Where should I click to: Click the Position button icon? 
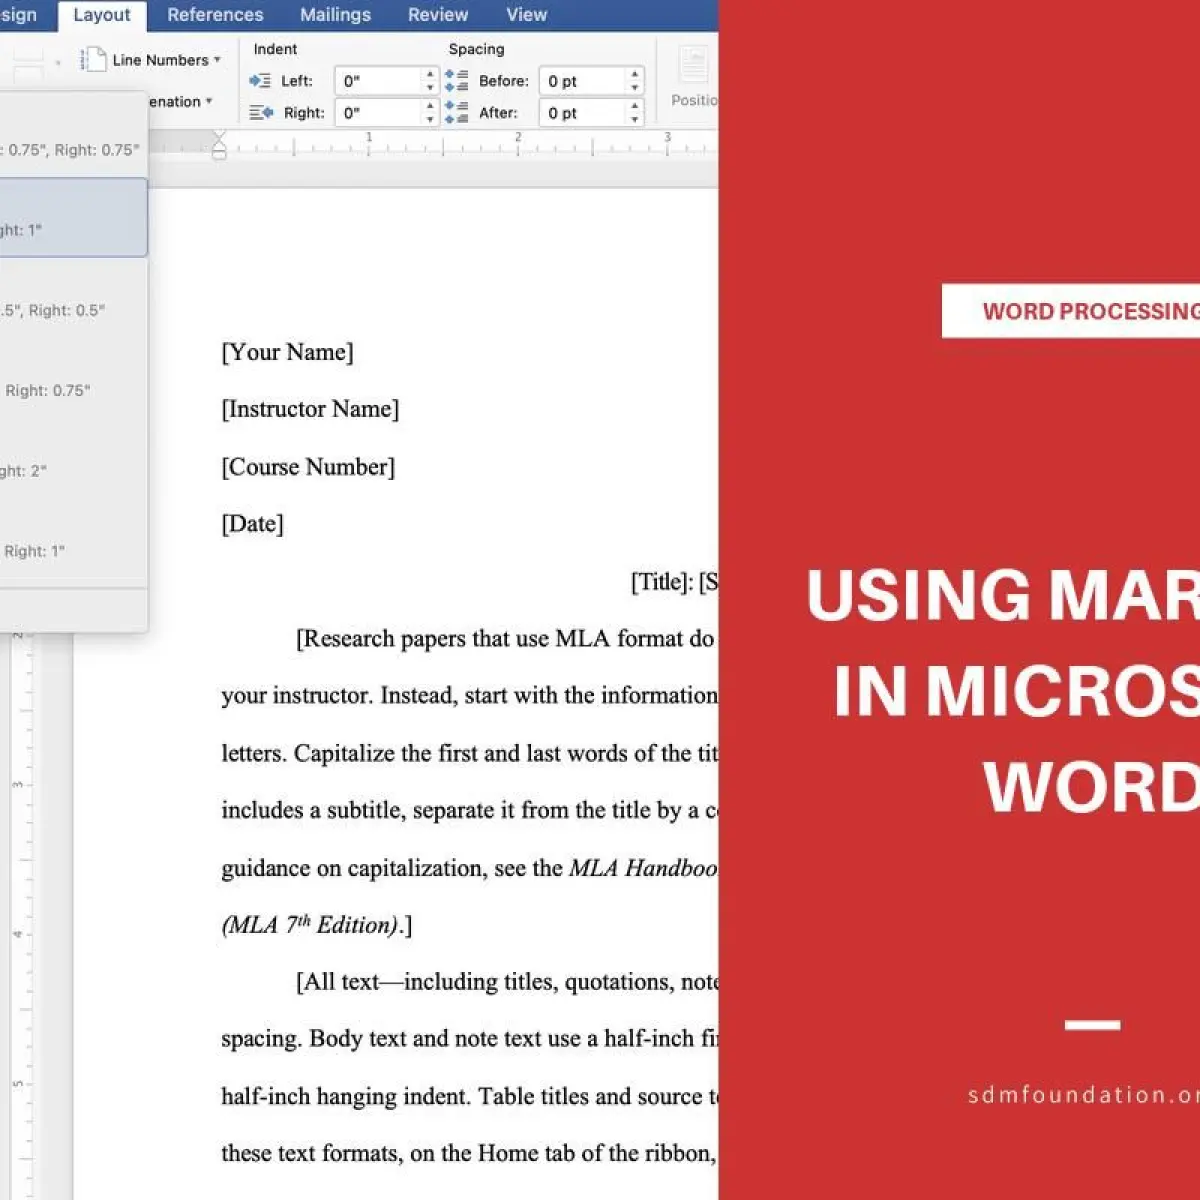pyautogui.click(x=693, y=65)
